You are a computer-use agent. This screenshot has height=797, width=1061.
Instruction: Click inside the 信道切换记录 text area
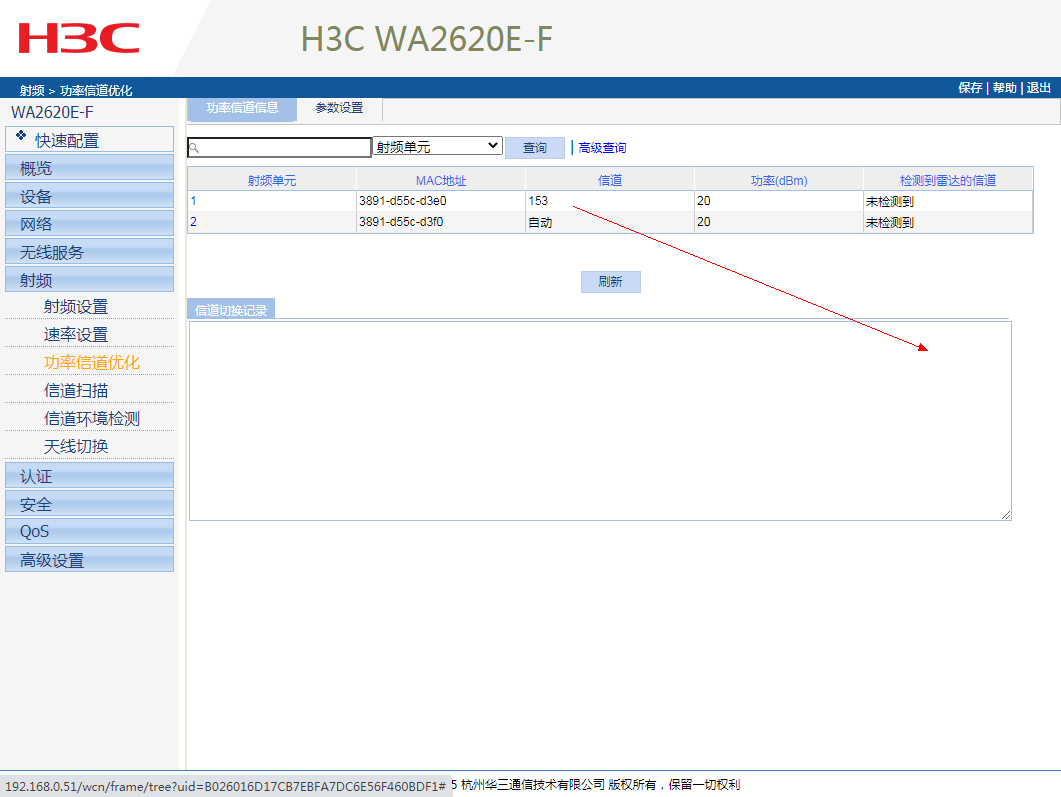tap(600, 421)
